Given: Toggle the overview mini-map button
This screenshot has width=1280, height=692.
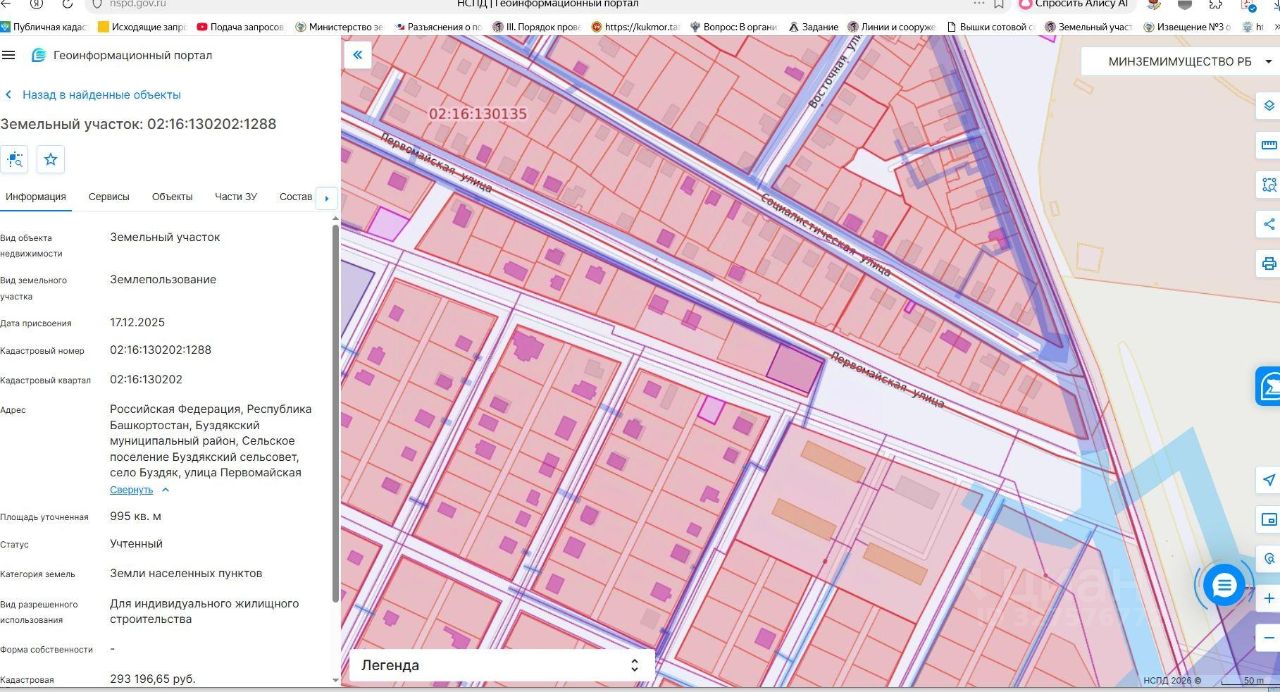Looking at the screenshot, I should (x=1269, y=519).
